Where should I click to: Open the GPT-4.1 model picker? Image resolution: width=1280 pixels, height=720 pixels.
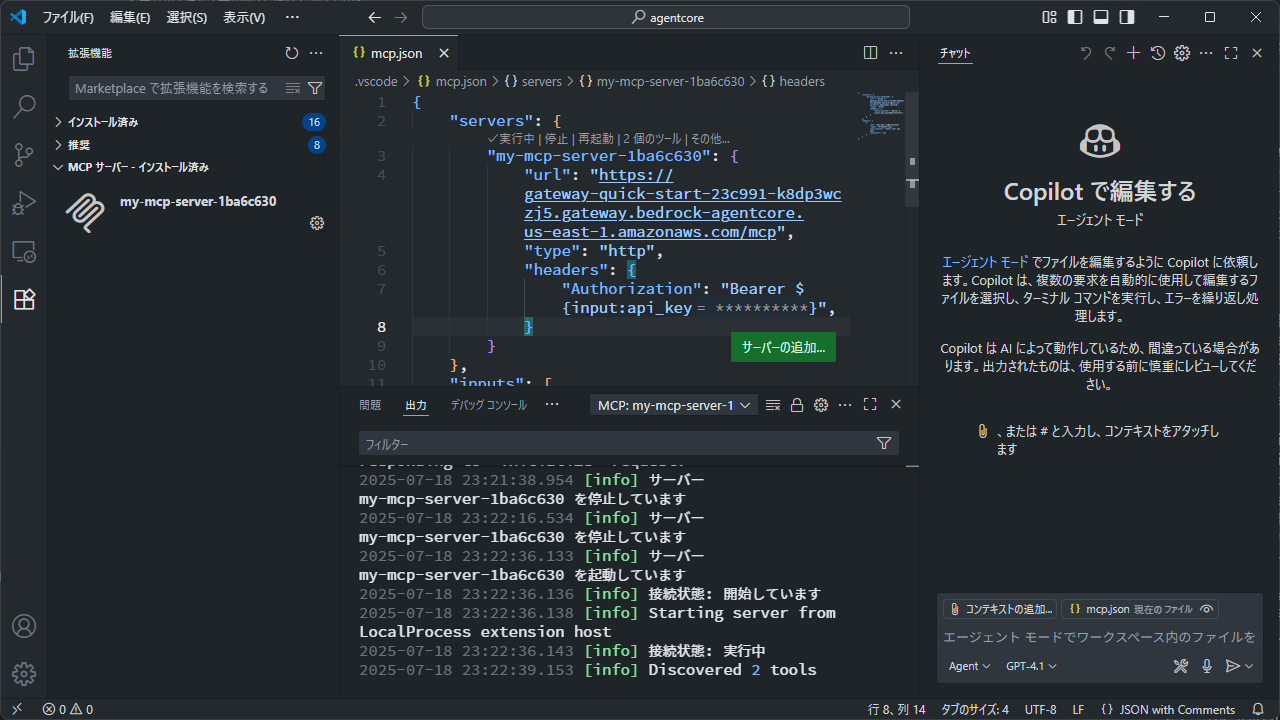click(1031, 666)
